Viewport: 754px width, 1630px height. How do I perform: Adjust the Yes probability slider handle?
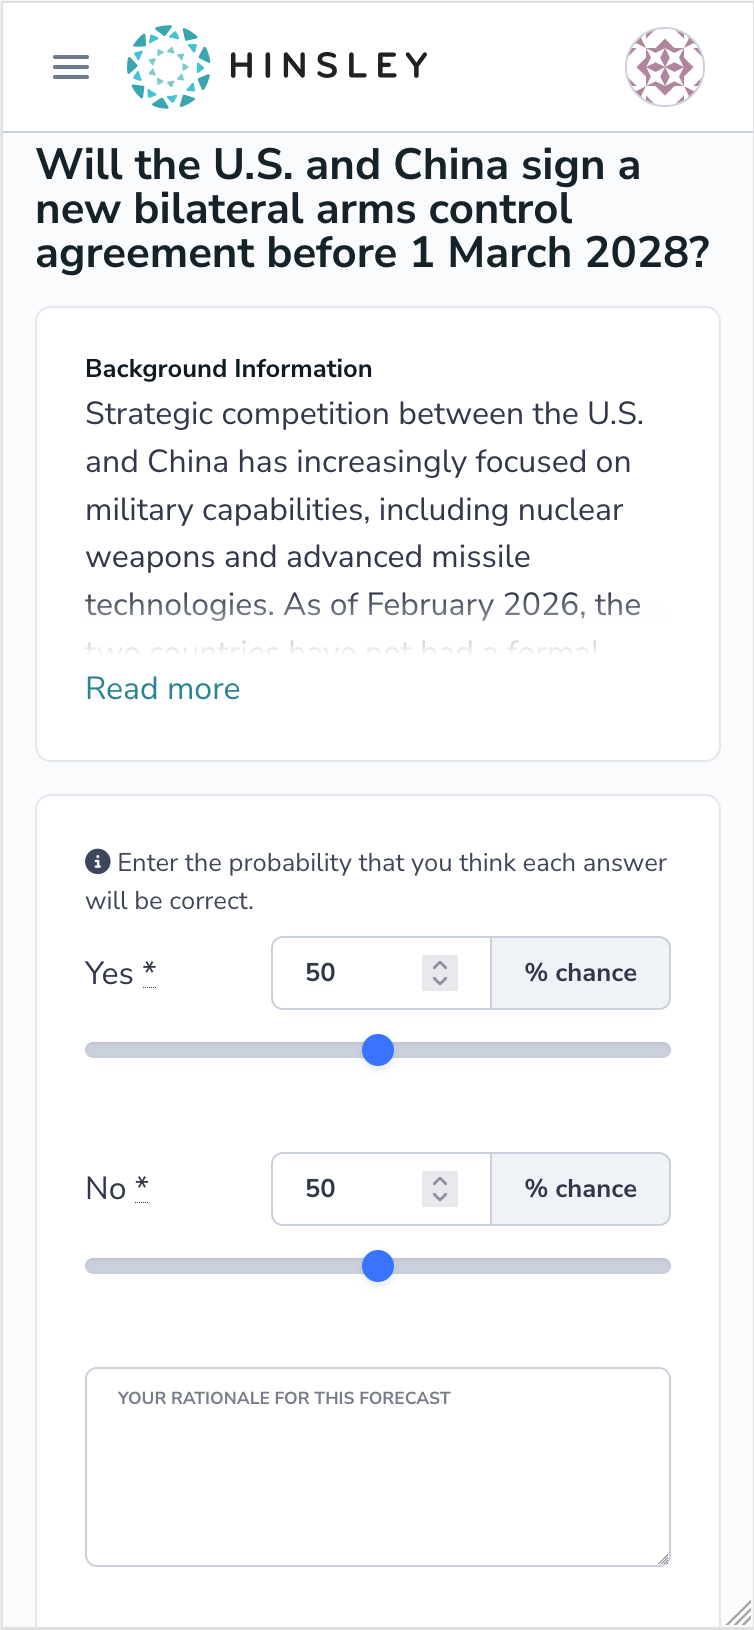378,1050
